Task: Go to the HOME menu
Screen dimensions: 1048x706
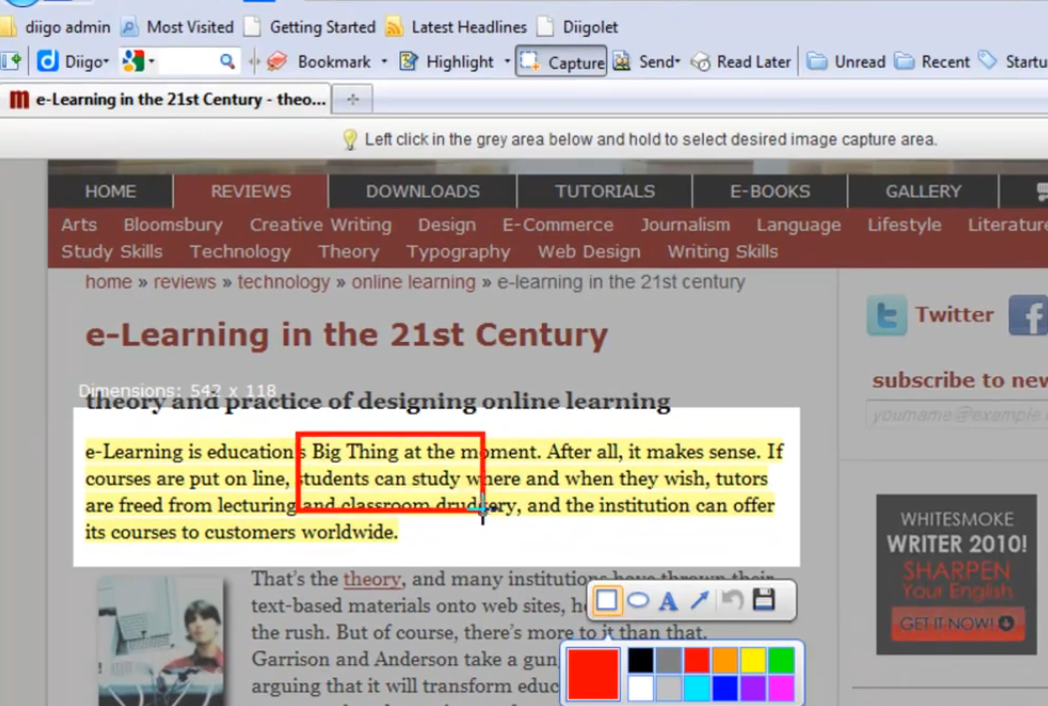Action: pos(111,191)
